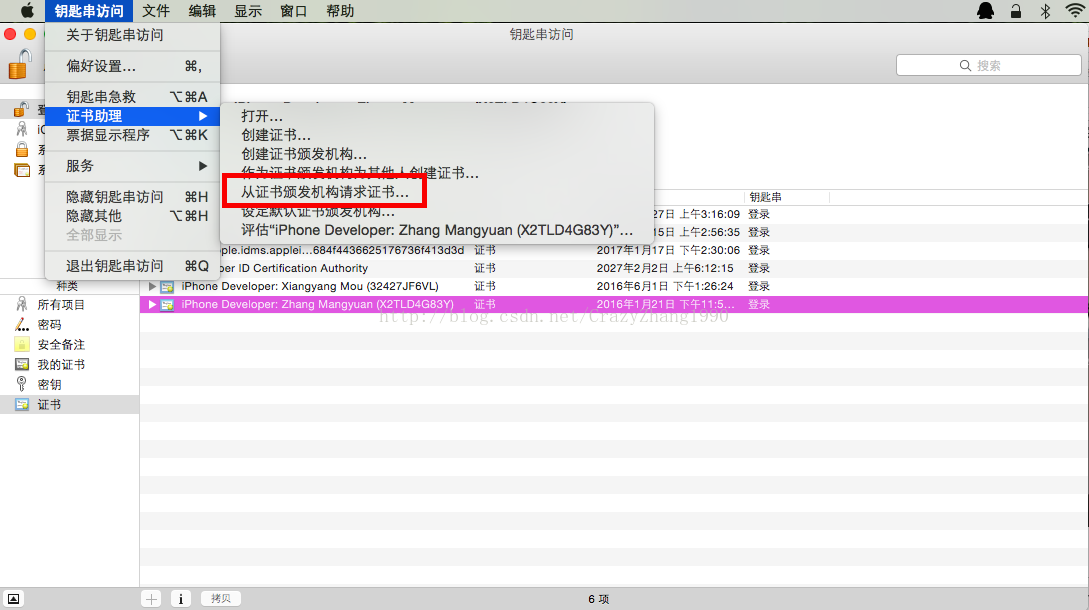Click certificate icon of Xiangyang Mou row
This screenshot has width=1089, height=610.
[167, 286]
